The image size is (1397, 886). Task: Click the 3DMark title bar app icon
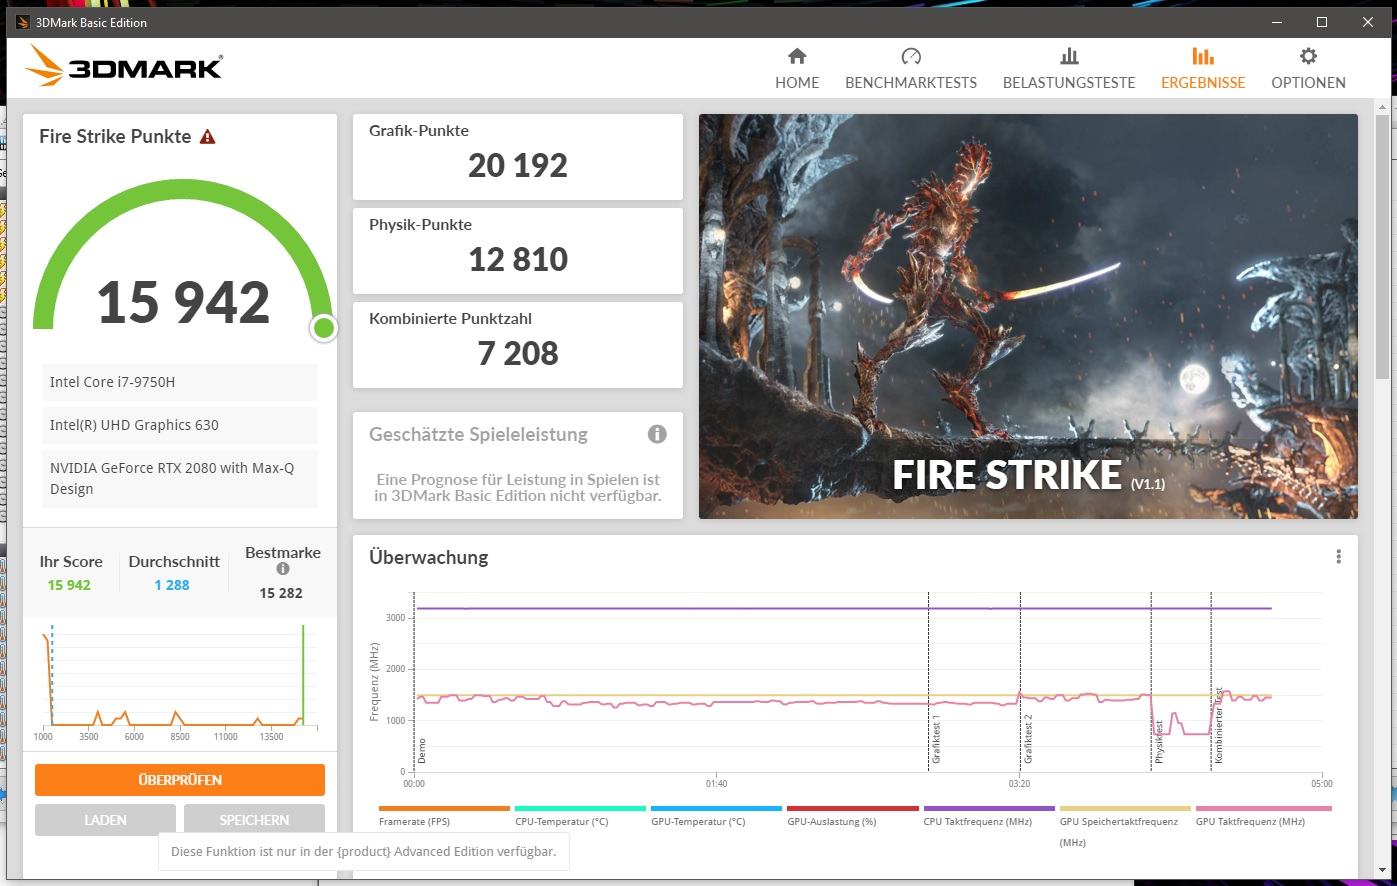tap(22, 22)
